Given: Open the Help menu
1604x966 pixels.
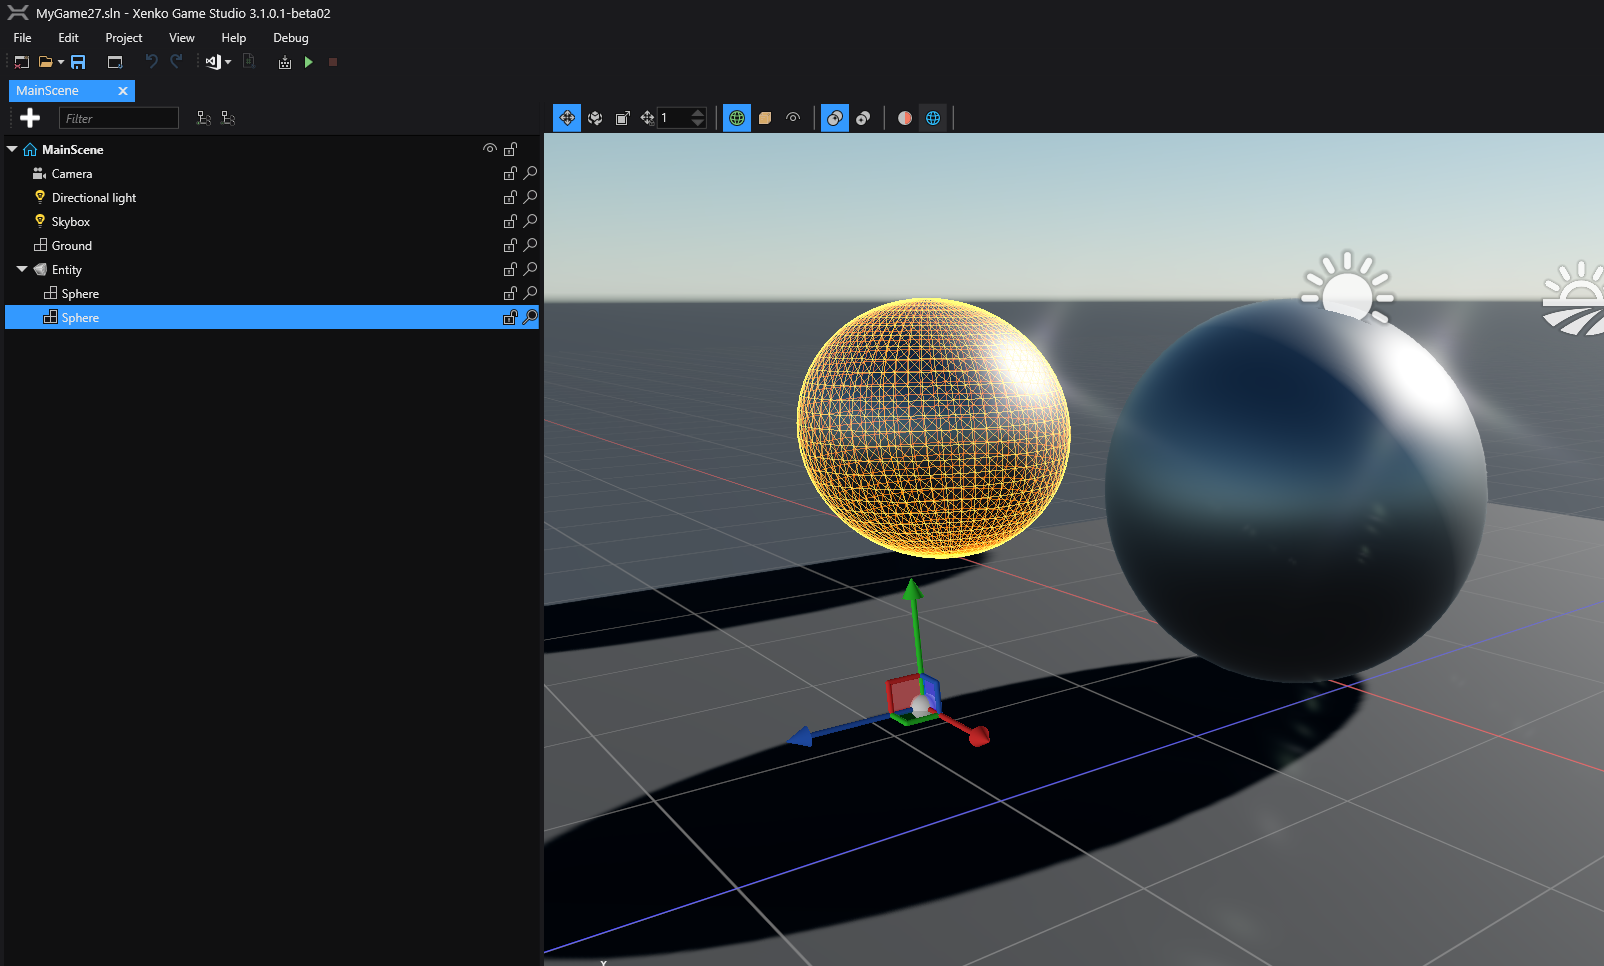Looking at the screenshot, I should tap(234, 38).
